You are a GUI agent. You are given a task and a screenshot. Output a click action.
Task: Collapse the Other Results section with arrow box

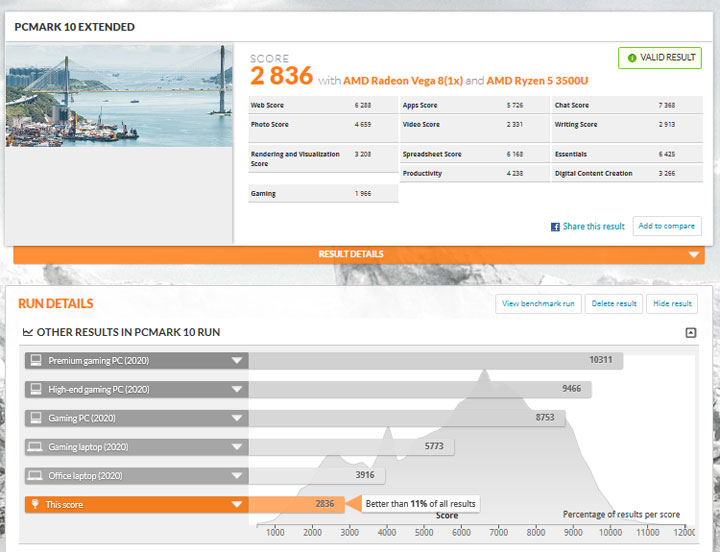[690, 332]
